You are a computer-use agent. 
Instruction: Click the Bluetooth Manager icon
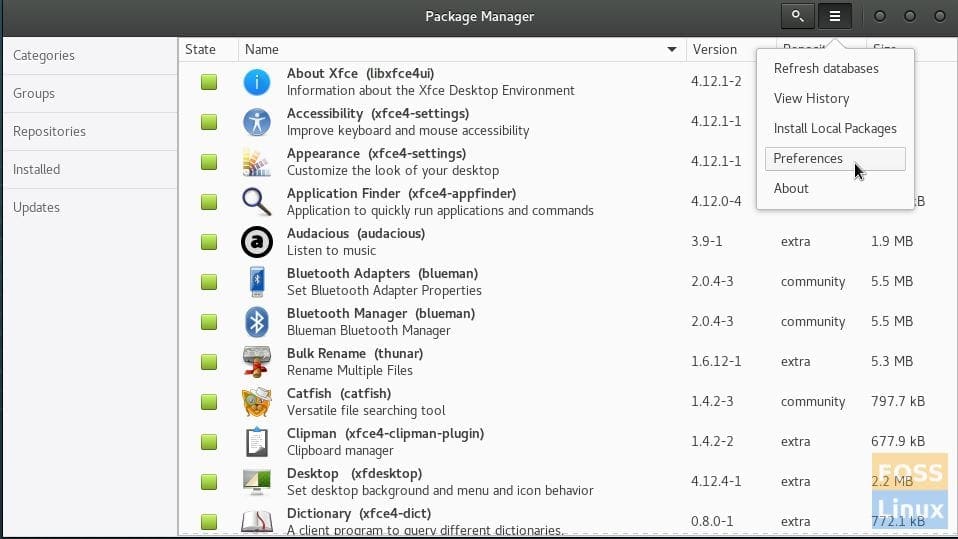[257, 322]
